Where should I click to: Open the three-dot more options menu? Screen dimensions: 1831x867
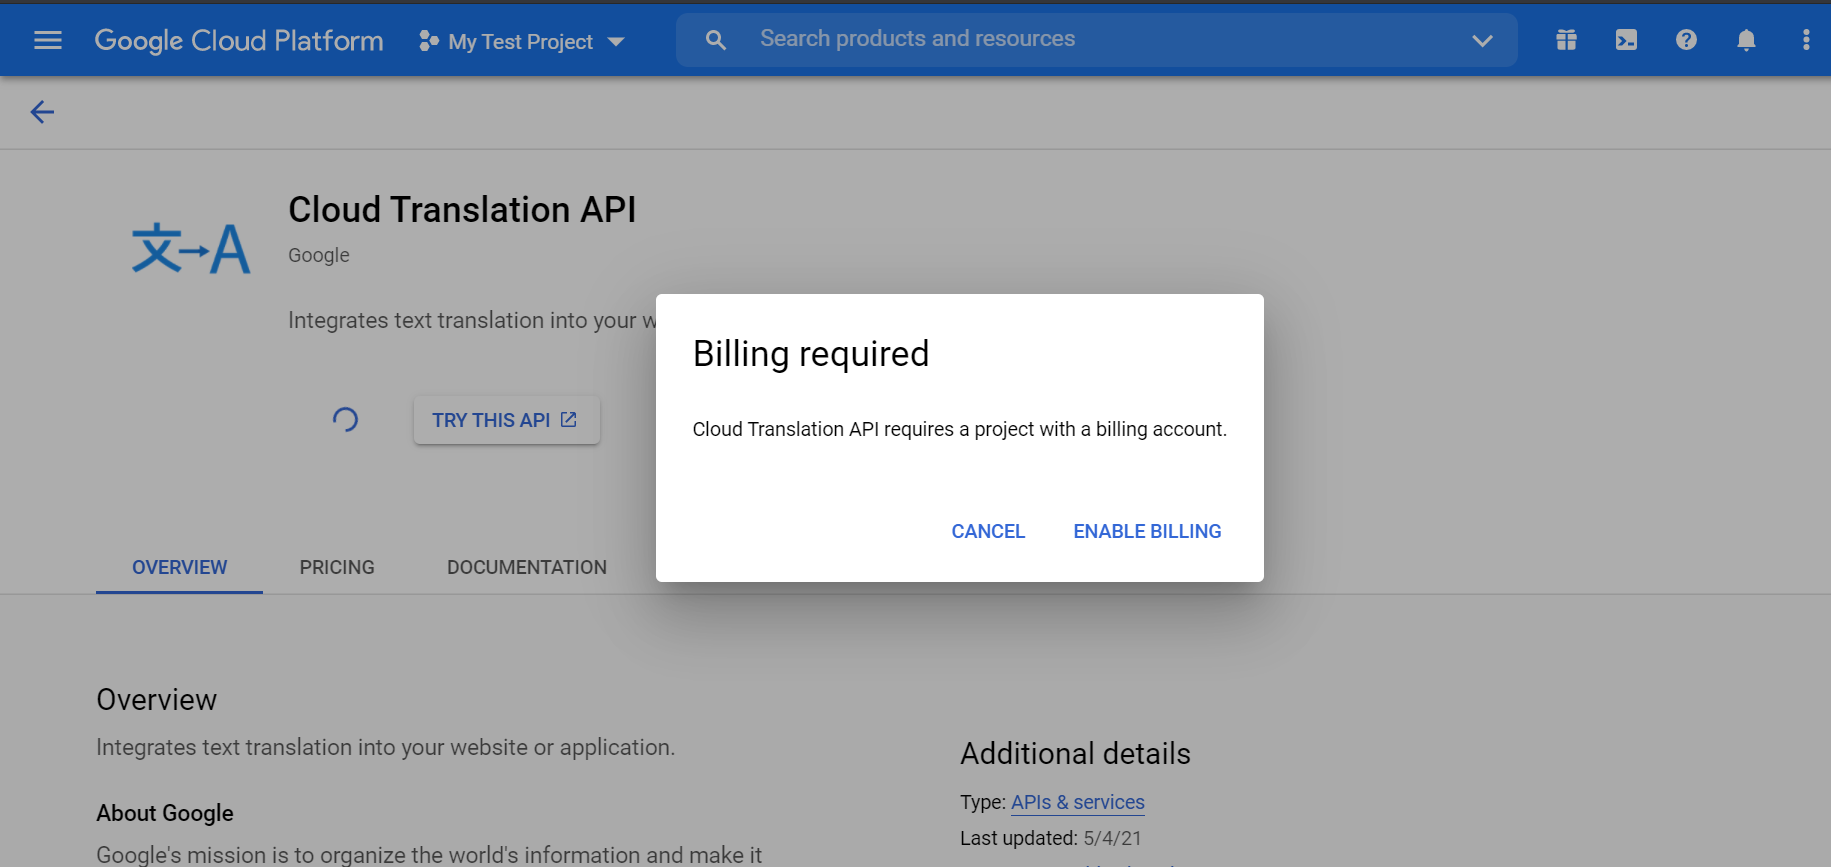[1806, 40]
